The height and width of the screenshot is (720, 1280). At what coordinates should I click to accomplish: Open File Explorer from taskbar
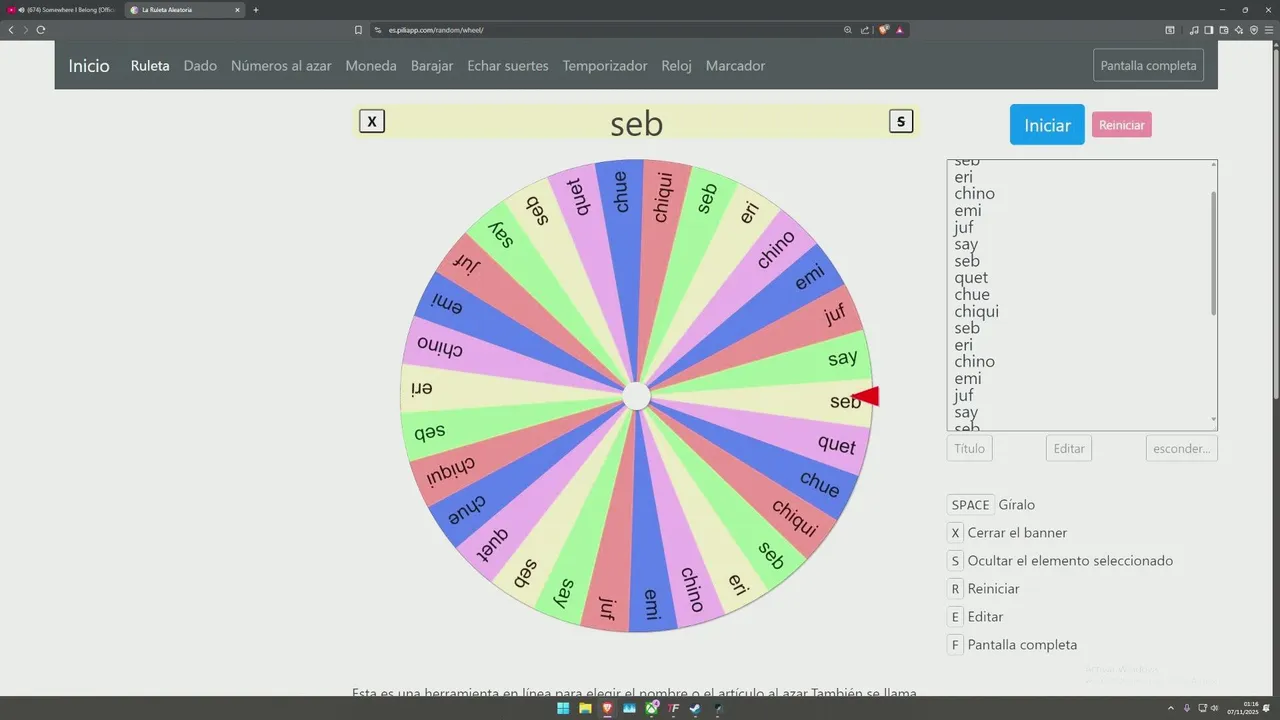pos(585,709)
